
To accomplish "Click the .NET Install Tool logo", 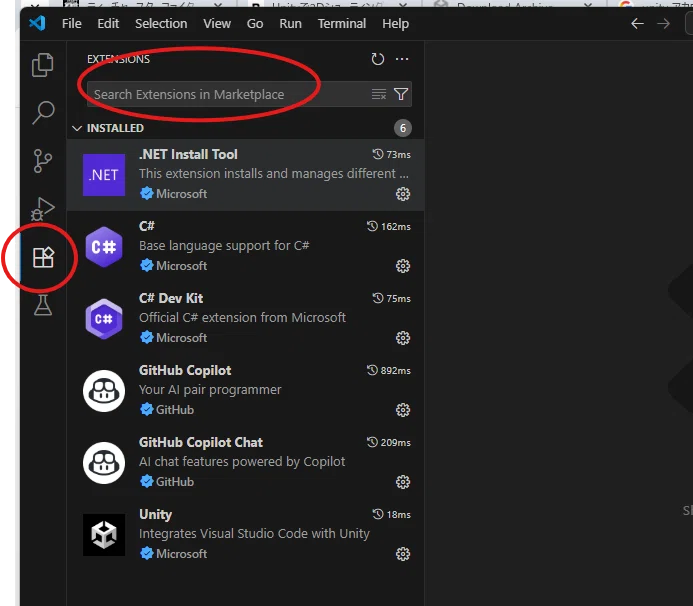I will (x=104, y=175).
